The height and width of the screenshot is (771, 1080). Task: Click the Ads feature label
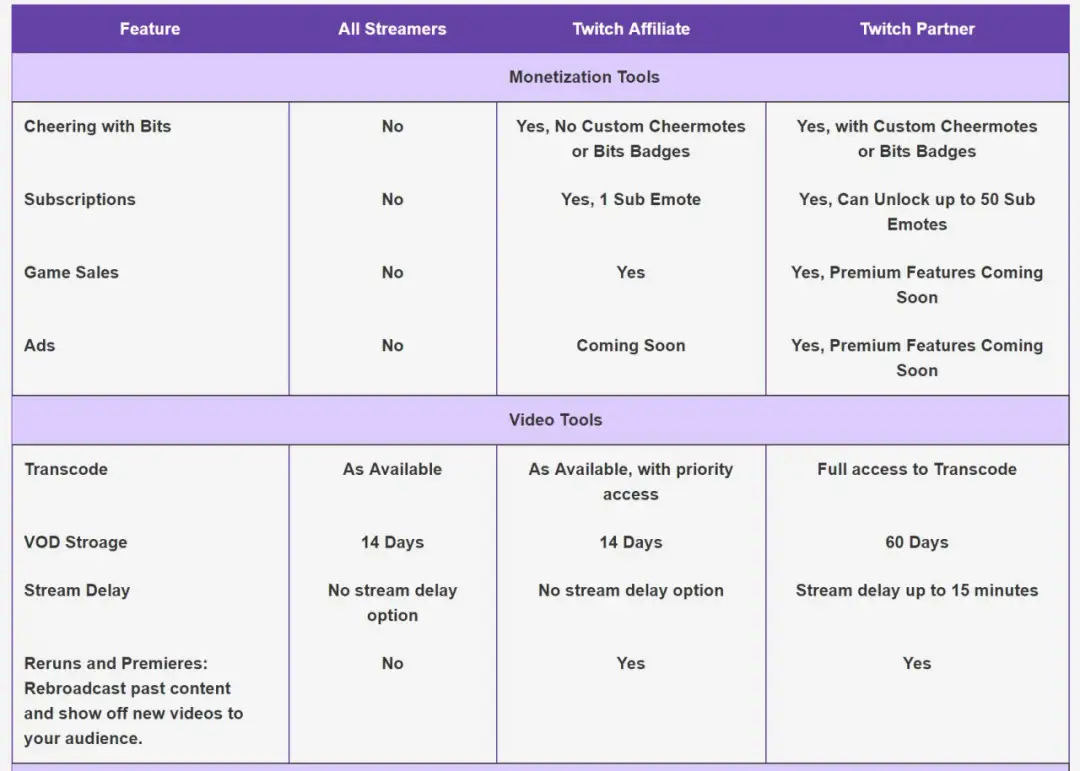pos(39,345)
